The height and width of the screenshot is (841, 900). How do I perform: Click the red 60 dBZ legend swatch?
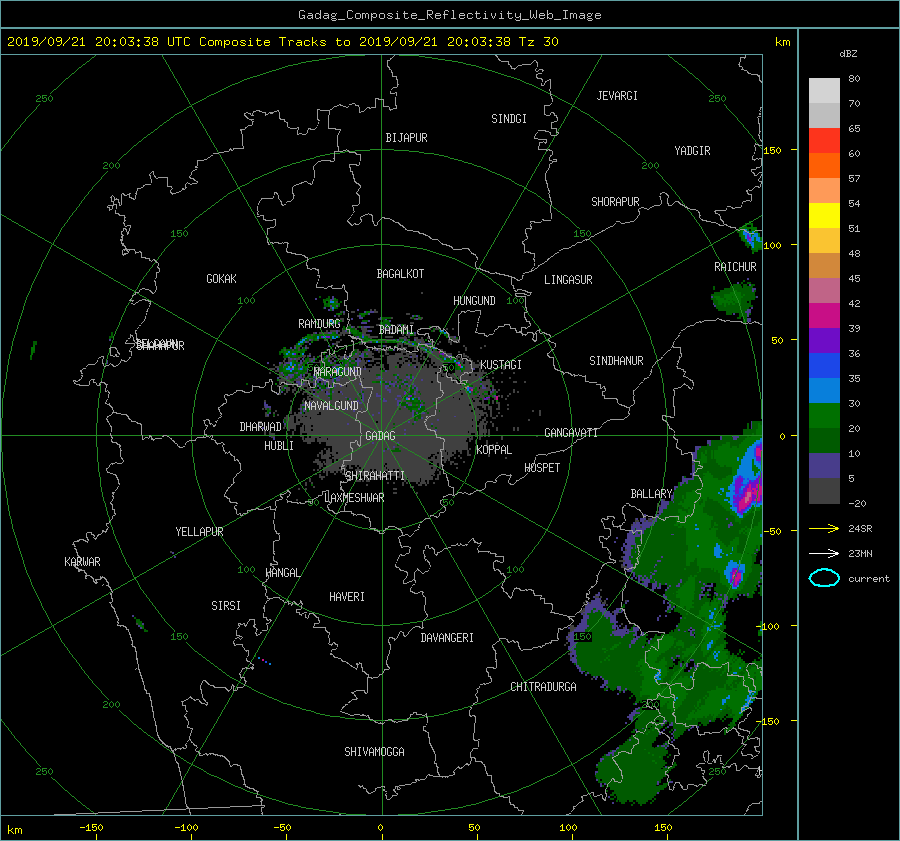824,140
